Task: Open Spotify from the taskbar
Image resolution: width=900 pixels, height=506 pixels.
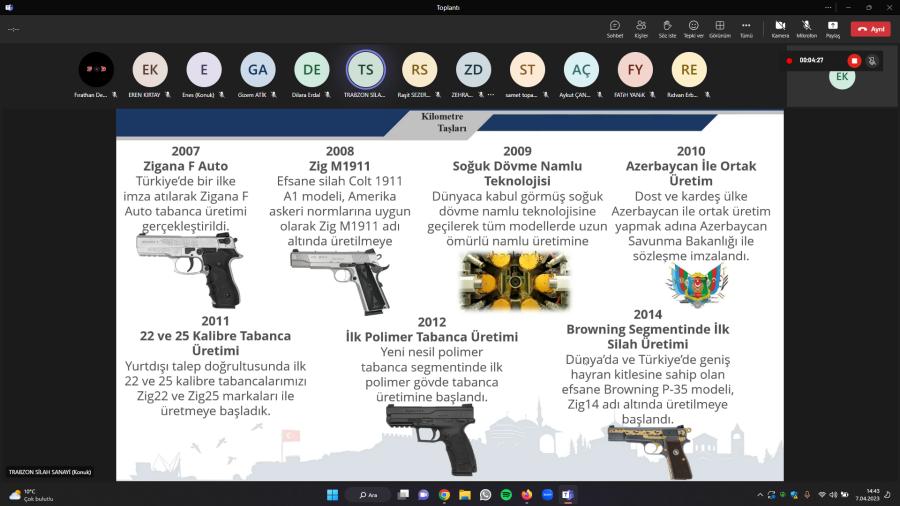Action: (x=506, y=495)
